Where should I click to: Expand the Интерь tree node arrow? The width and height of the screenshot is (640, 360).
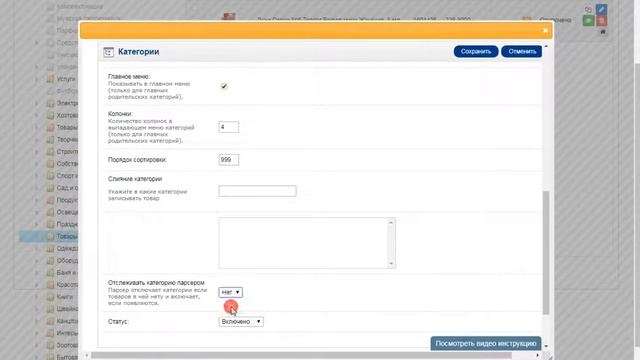point(37,333)
